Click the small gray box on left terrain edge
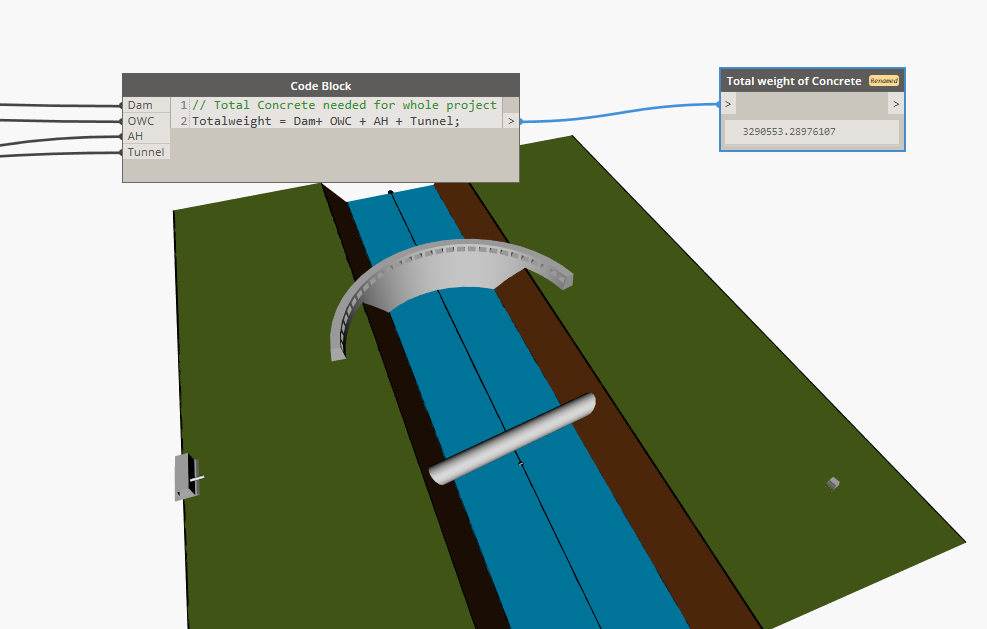 [x=188, y=477]
